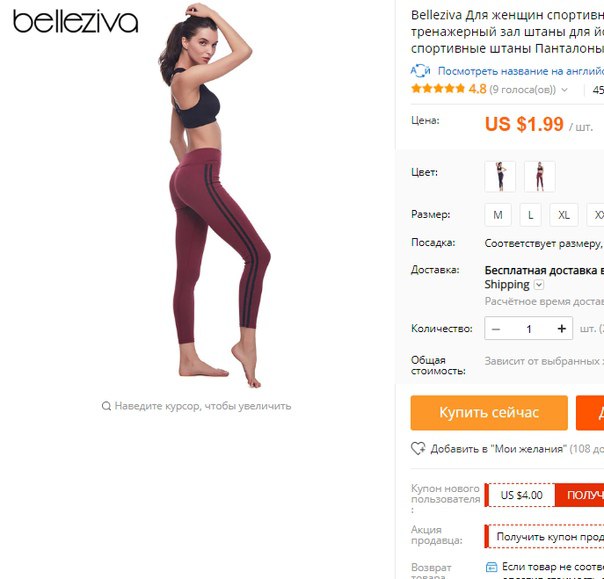The image size is (604, 579).
Task: Click the five-star rating icons
Action: click(x=438, y=89)
